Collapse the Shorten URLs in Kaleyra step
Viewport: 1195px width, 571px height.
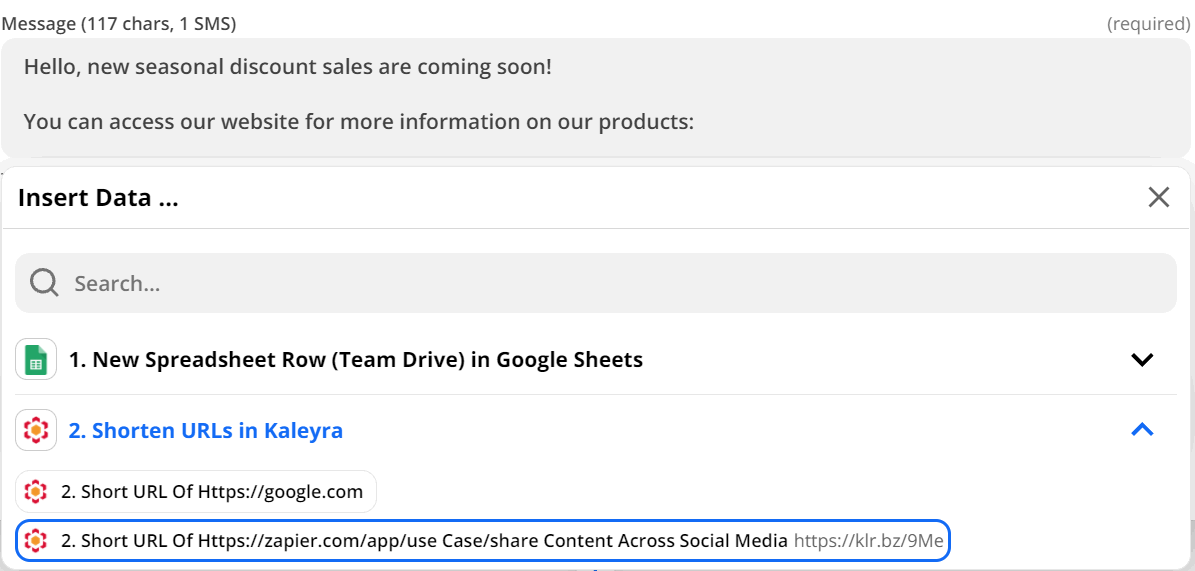(1142, 430)
